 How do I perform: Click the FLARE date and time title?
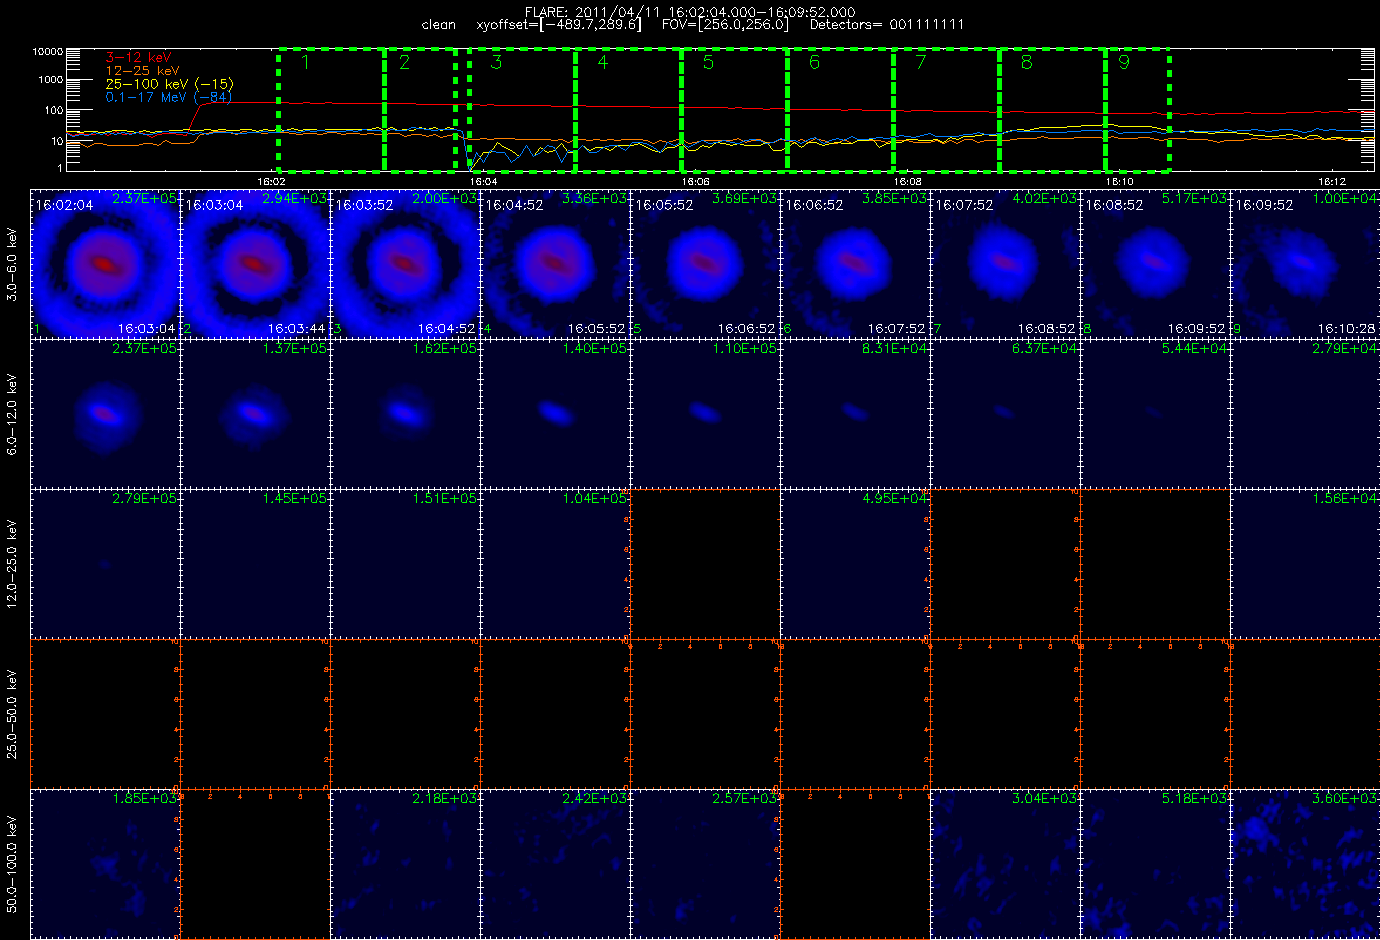pos(690,12)
